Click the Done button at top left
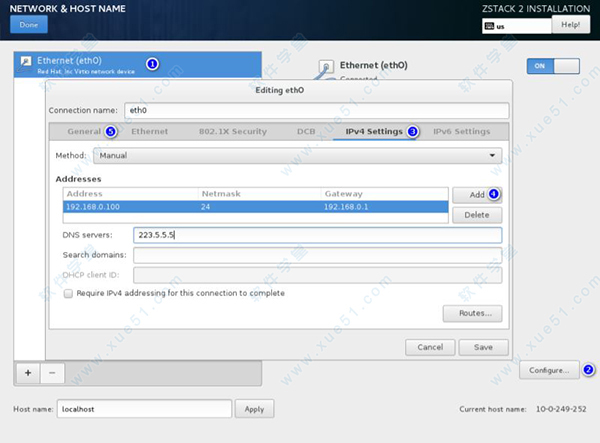600x443 pixels. 27,24
